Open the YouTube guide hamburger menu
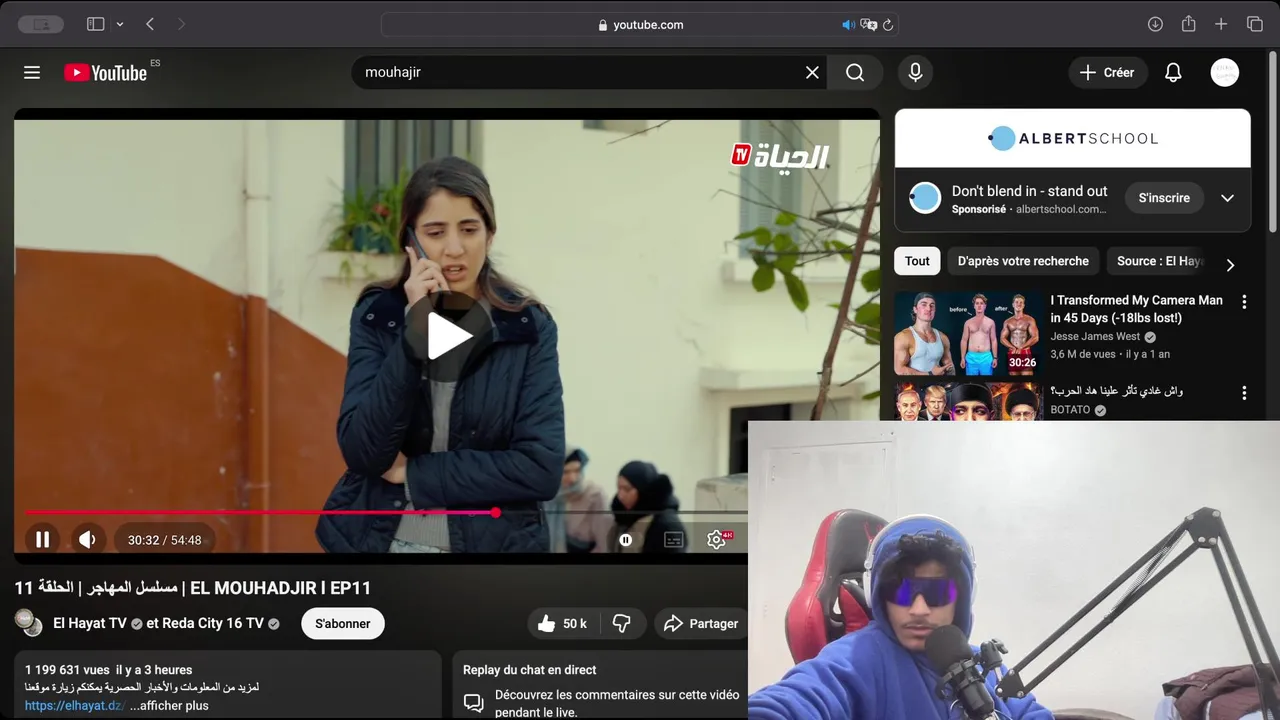This screenshot has width=1280, height=720. coord(32,72)
